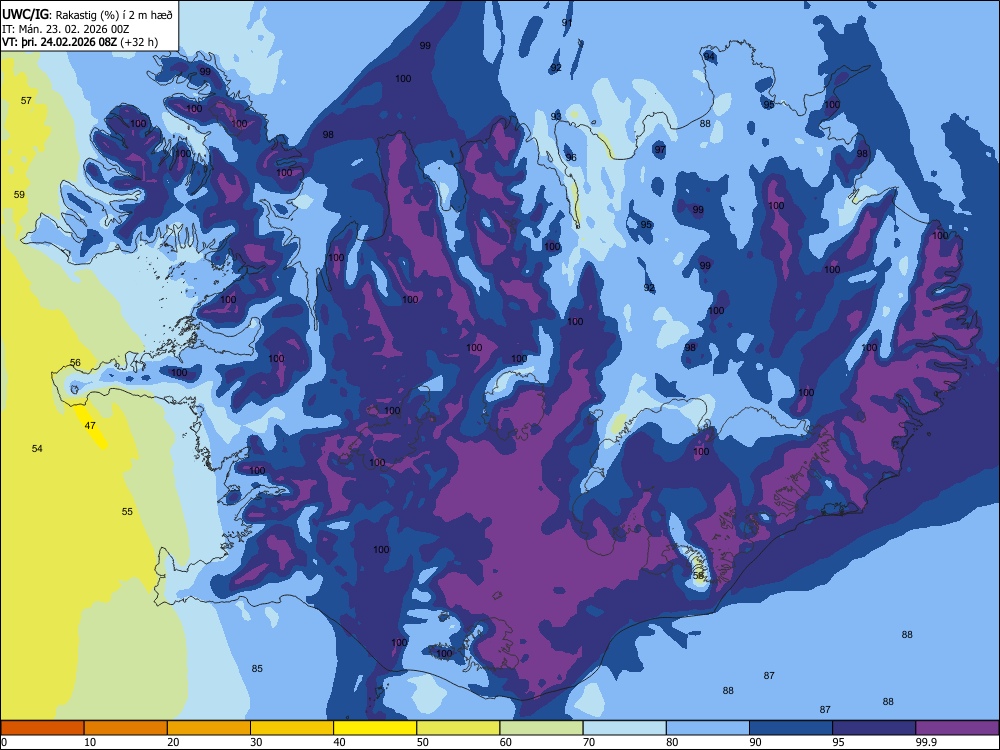Click the '95' legend tick label
This screenshot has height=750, width=1000.
click(x=838, y=742)
